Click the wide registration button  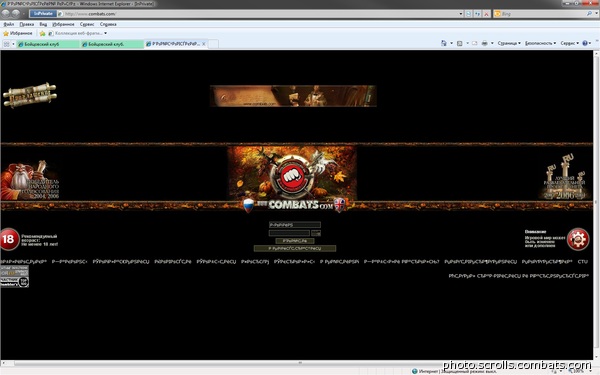tap(295, 249)
